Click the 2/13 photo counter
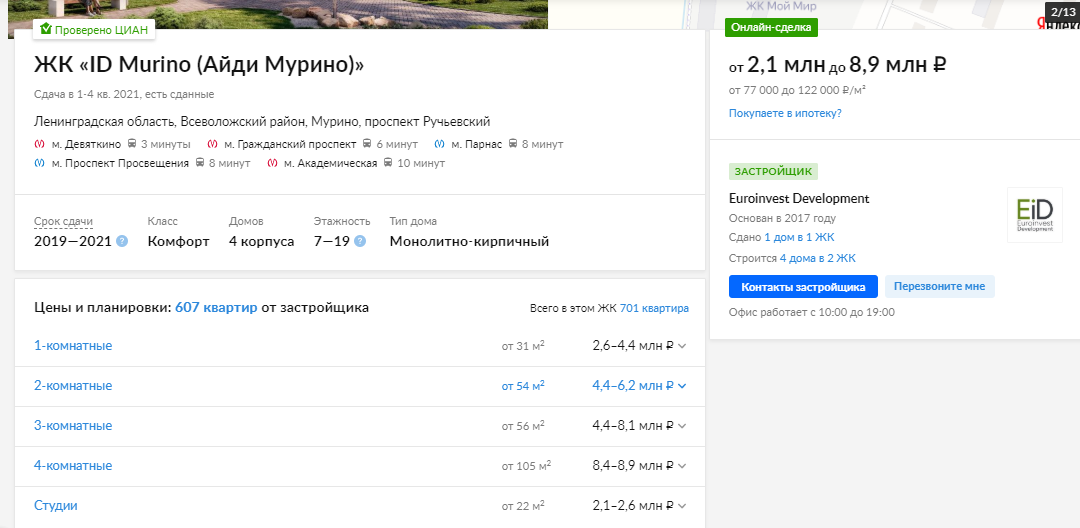The image size is (1080, 528). click(x=1063, y=12)
